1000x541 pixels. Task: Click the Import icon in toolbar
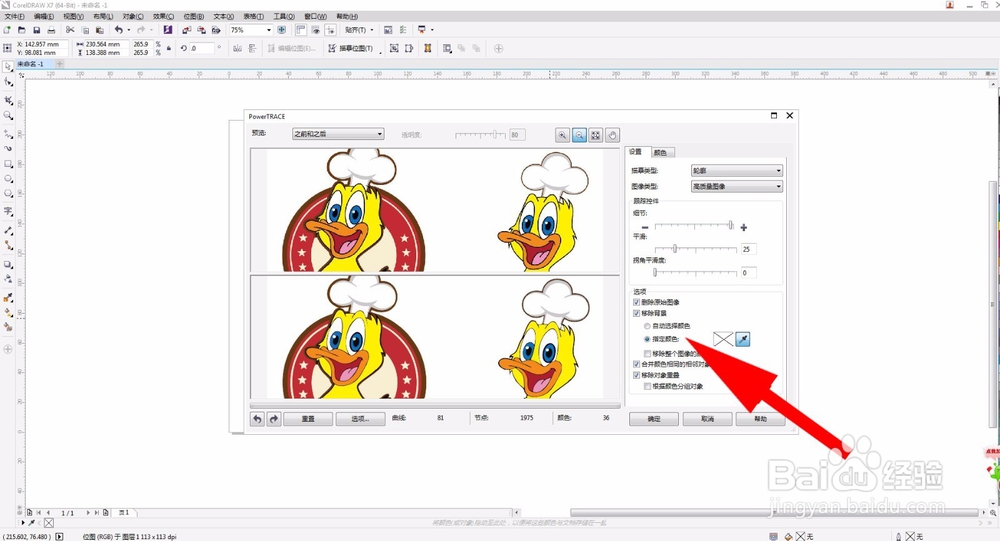coord(186,30)
